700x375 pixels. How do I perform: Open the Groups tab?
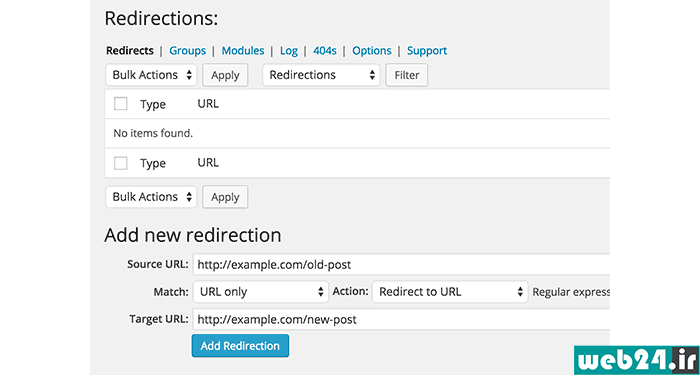point(188,51)
